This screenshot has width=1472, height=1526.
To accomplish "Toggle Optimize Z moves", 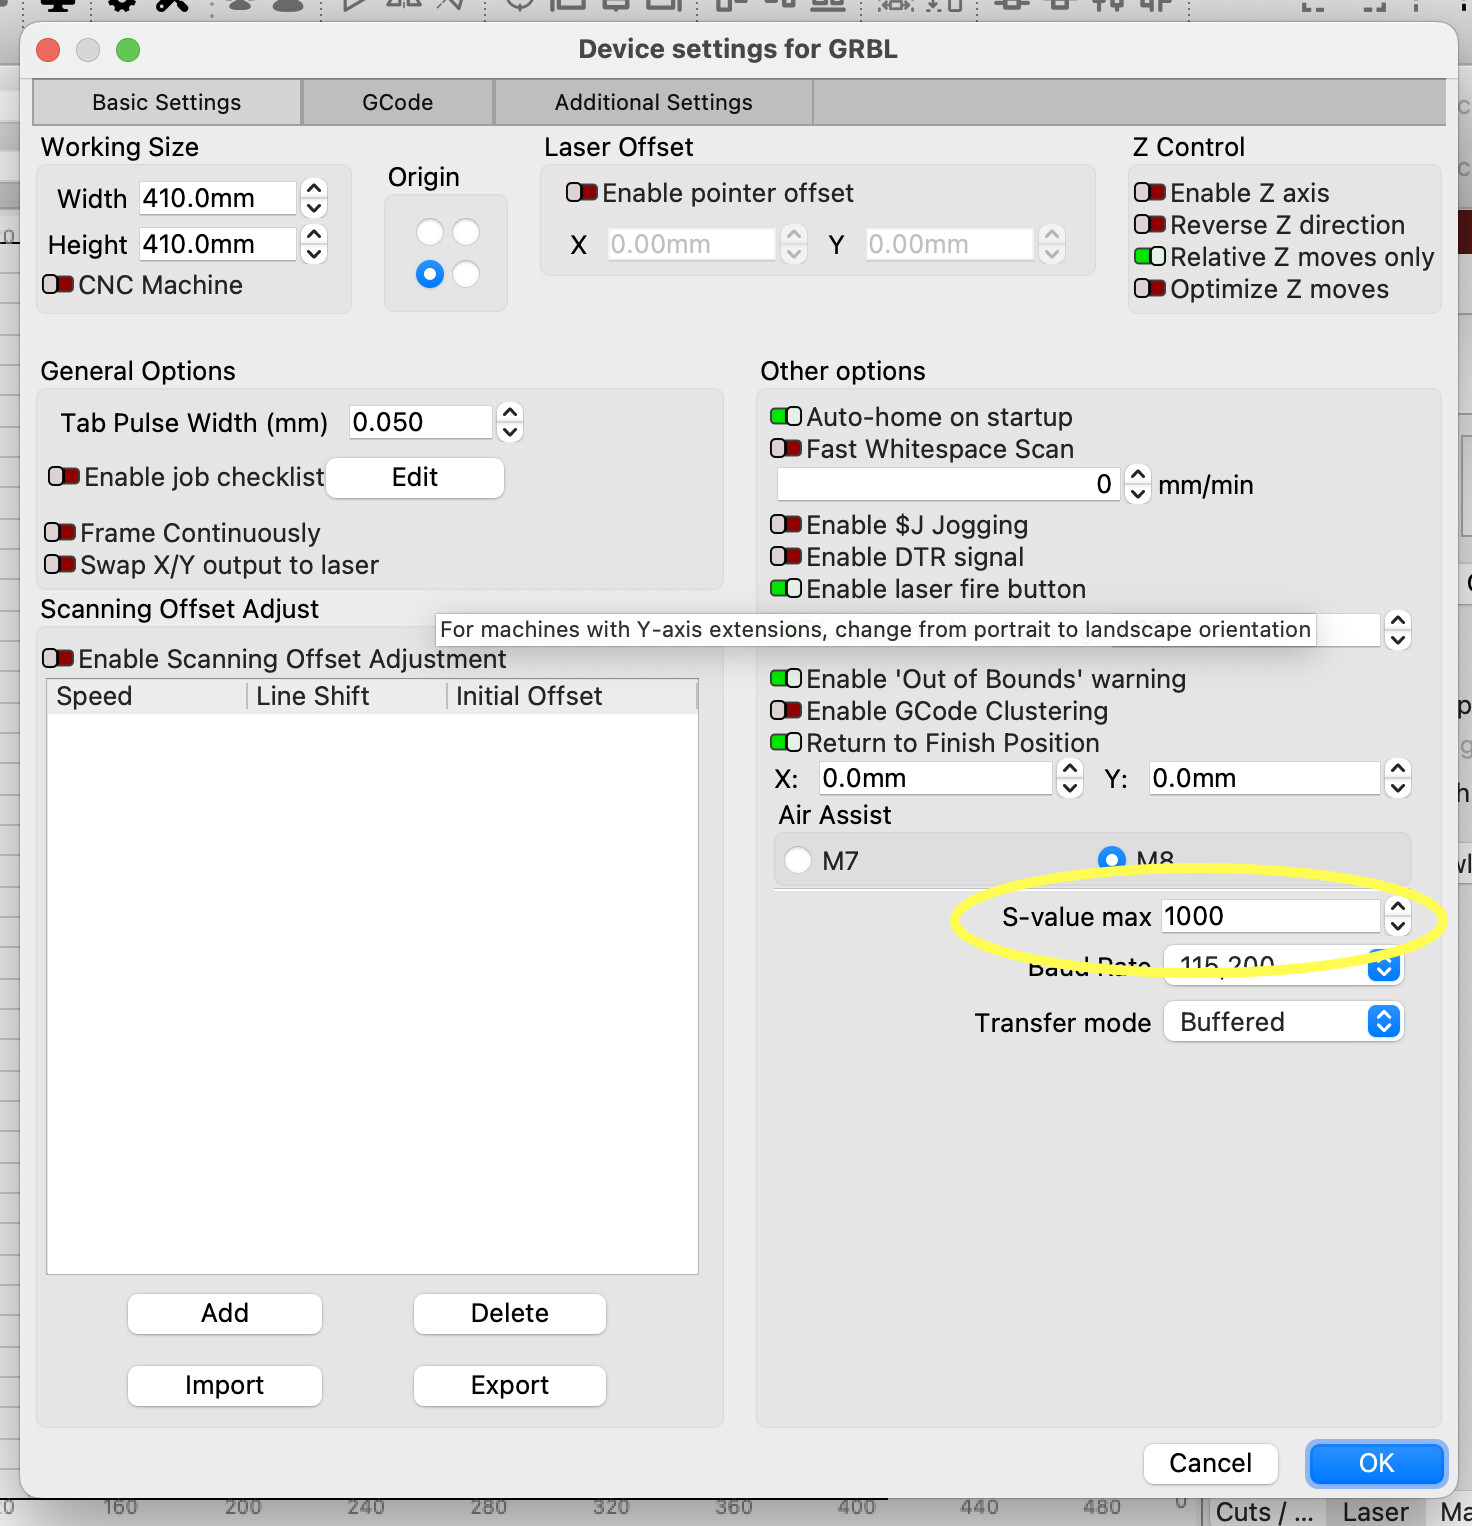I will tap(1150, 288).
